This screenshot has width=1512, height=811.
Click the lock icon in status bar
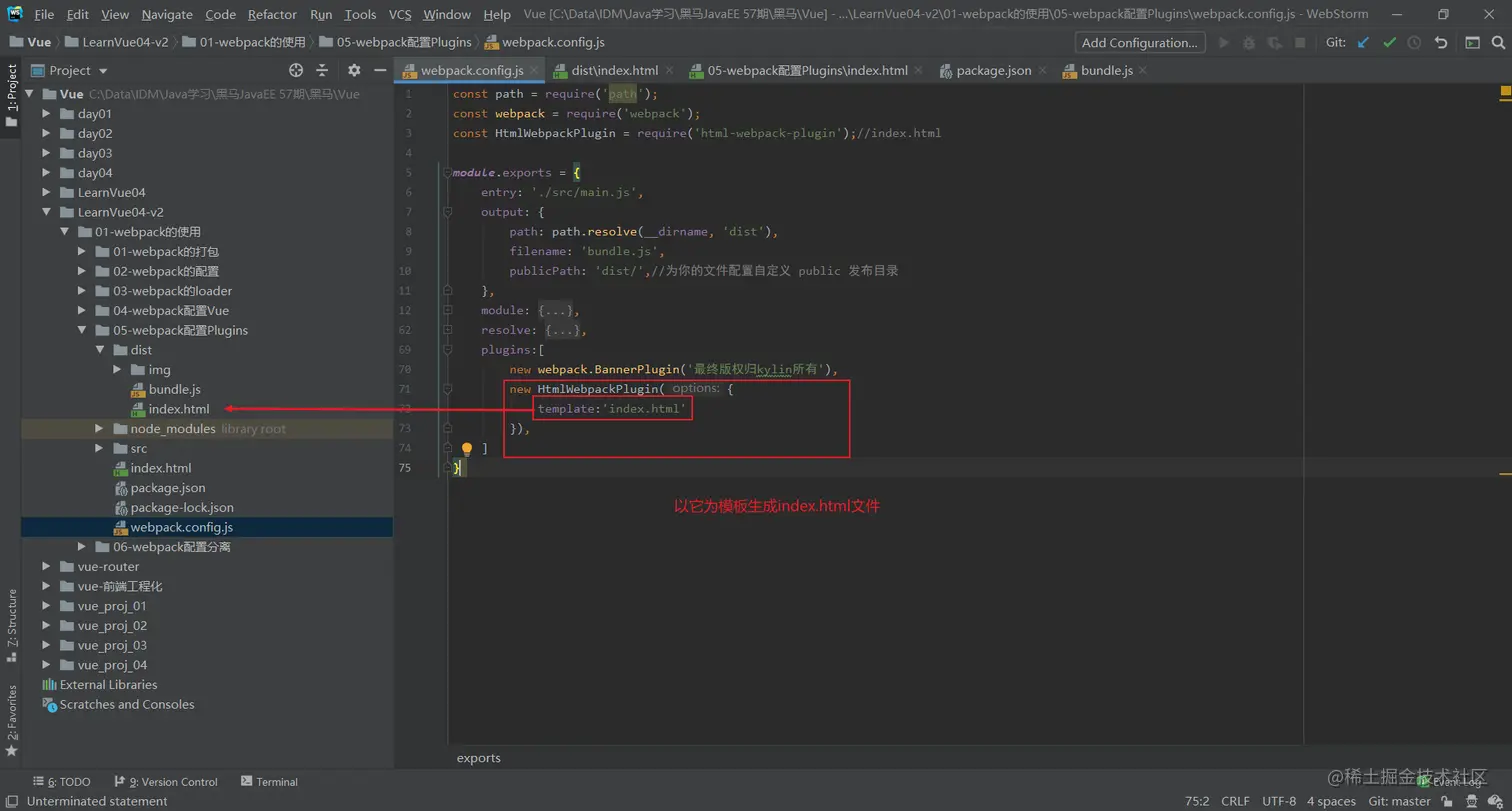pyautogui.click(x=1446, y=801)
